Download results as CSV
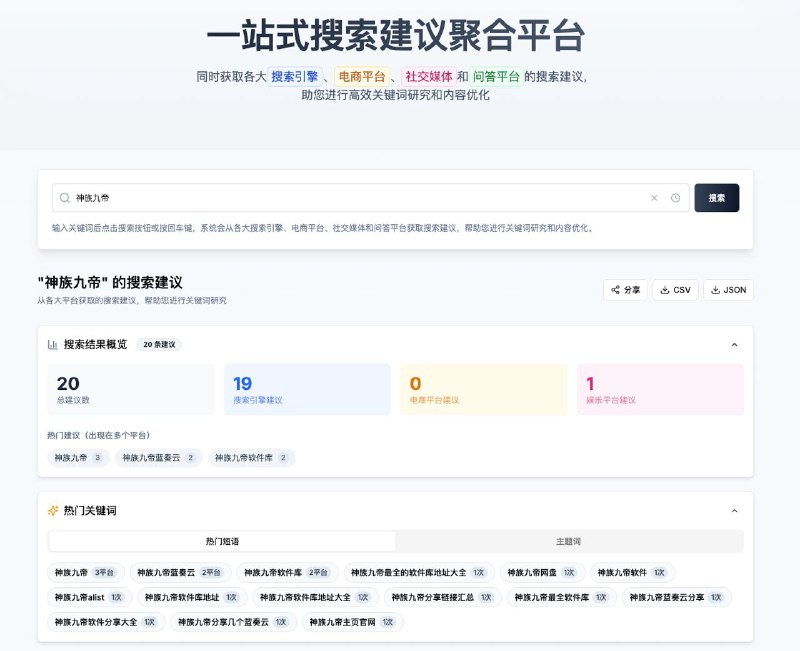The height and width of the screenshot is (651, 800). 675,290
